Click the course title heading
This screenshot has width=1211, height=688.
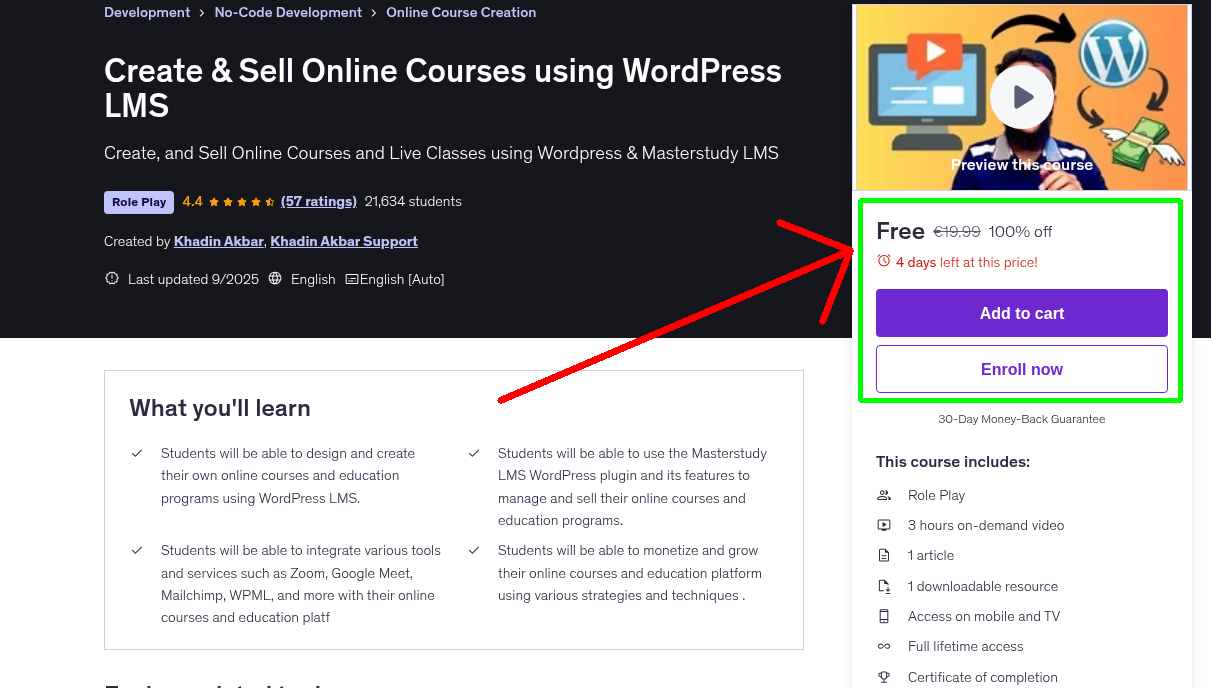[x=443, y=87]
